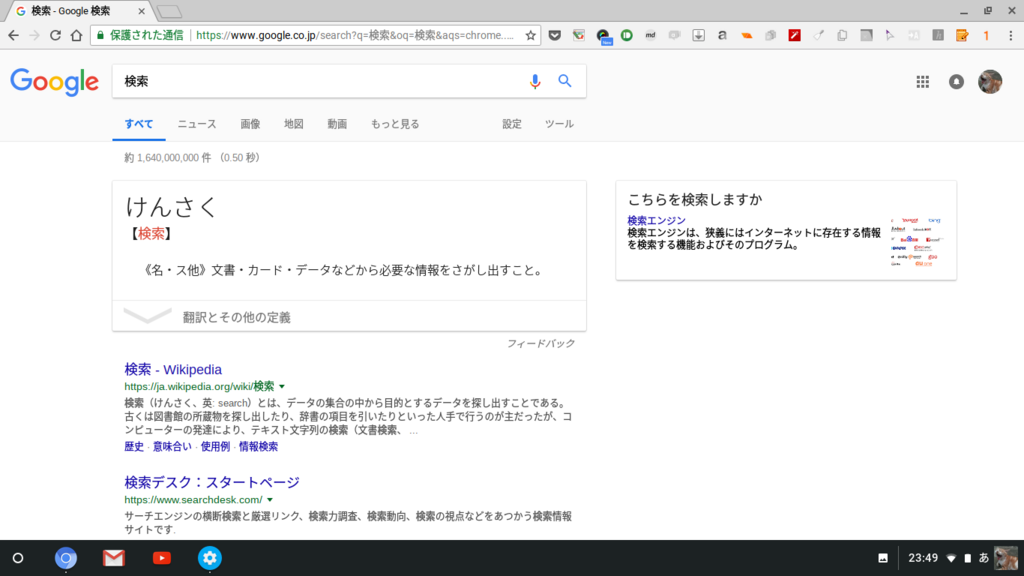The height and width of the screenshot is (576, 1024).
Task: Open Gmail from the shelf
Action: click(113, 558)
